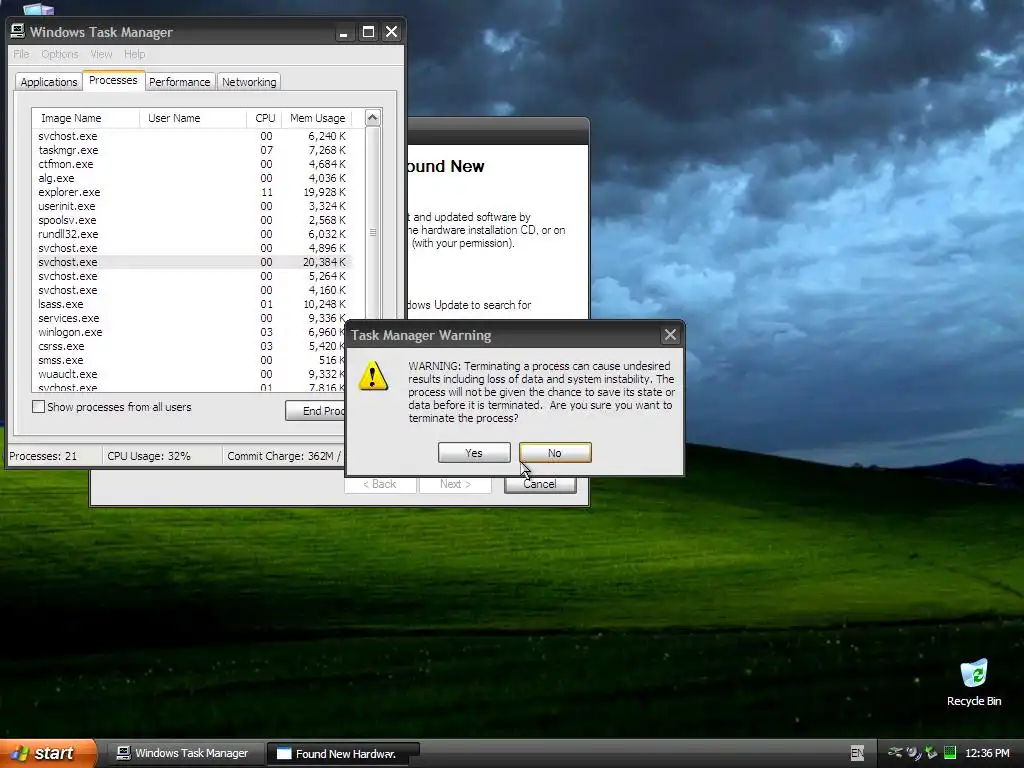Click the yellow warning triangle icon

point(374,376)
